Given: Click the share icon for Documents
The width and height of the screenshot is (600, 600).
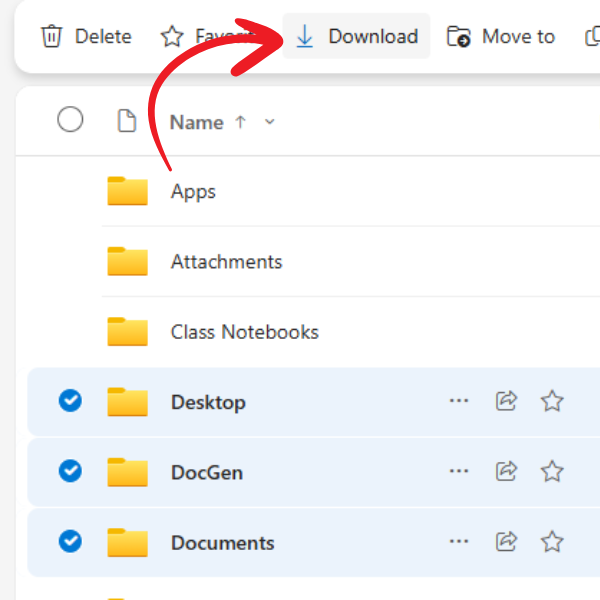Looking at the screenshot, I should 506,542.
